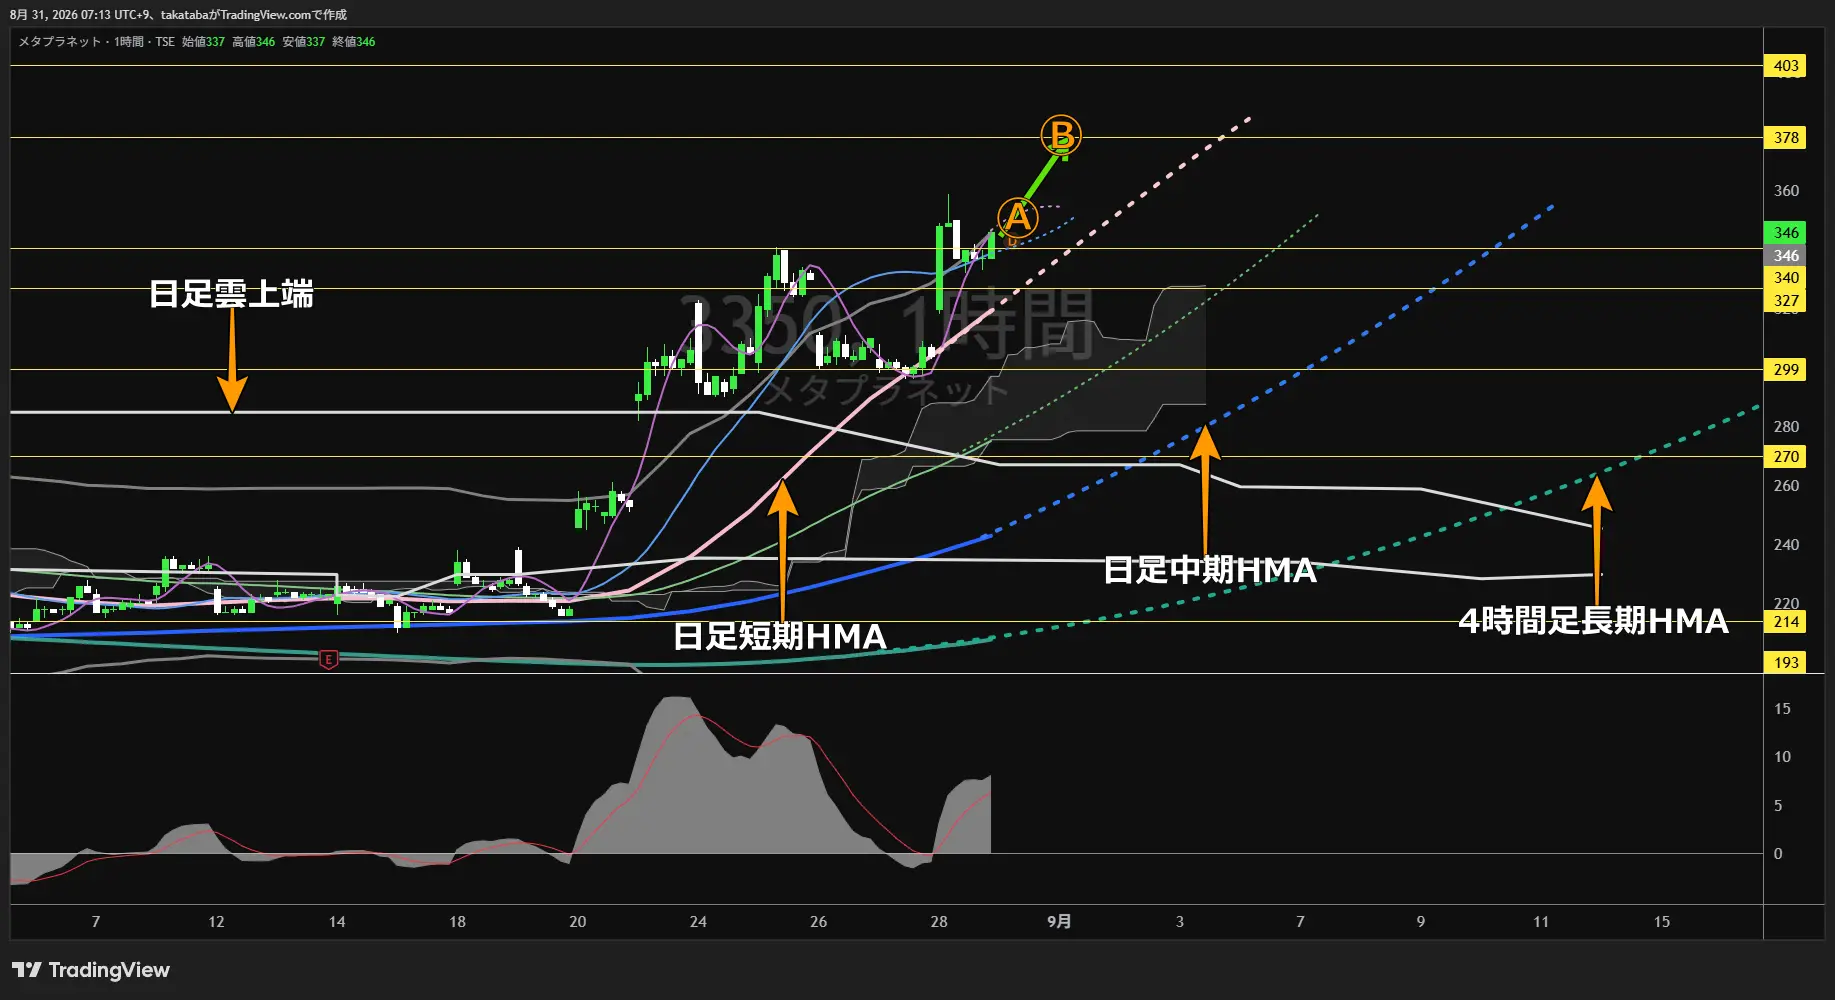Click the 始値337 open value
Image resolution: width=1835 pixels, height=1000 pixels.
click(203, 42)
